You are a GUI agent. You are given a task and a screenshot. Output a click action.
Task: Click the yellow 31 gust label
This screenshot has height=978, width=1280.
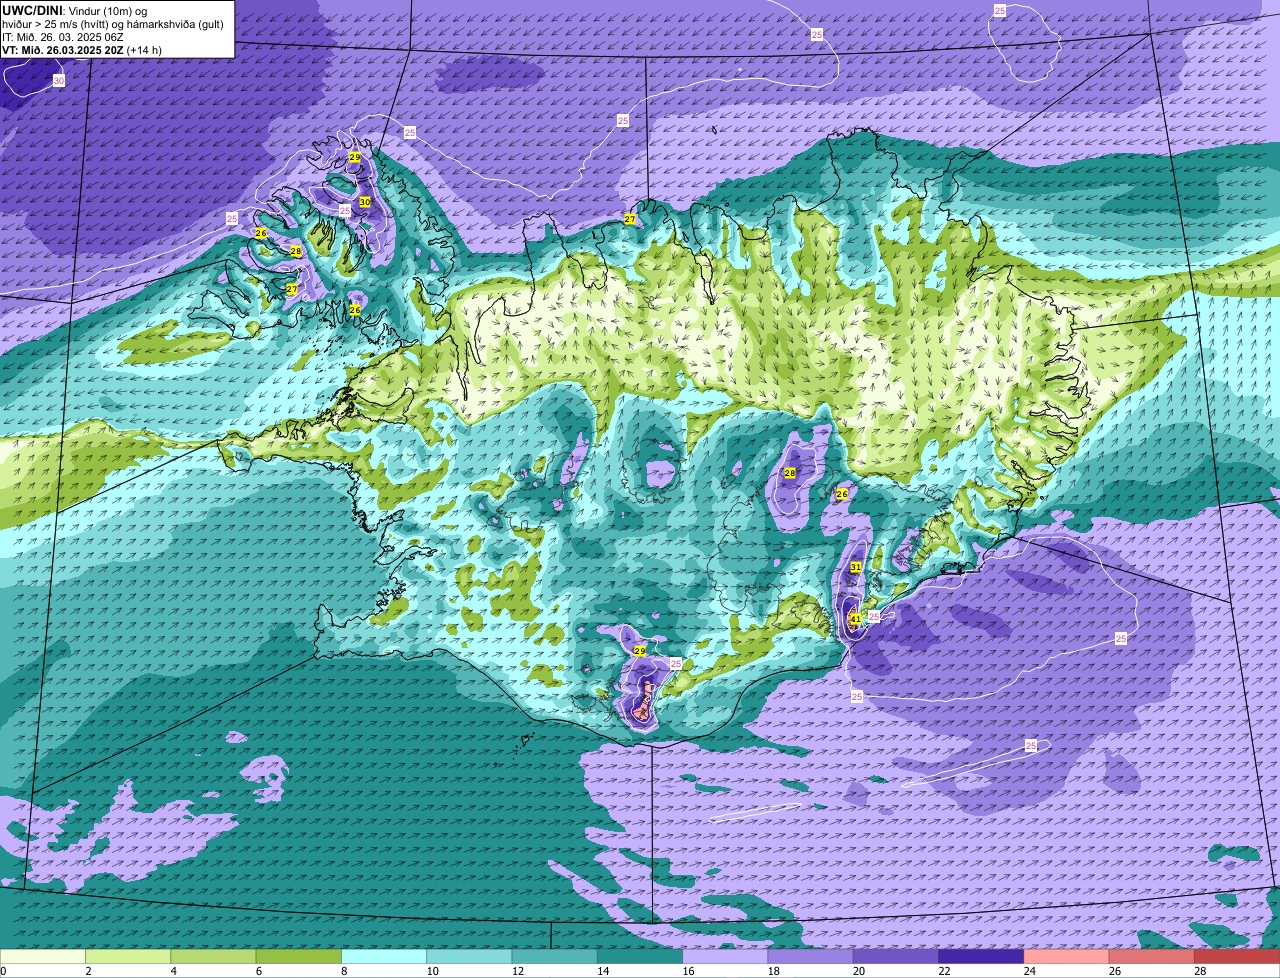[856, 567]
